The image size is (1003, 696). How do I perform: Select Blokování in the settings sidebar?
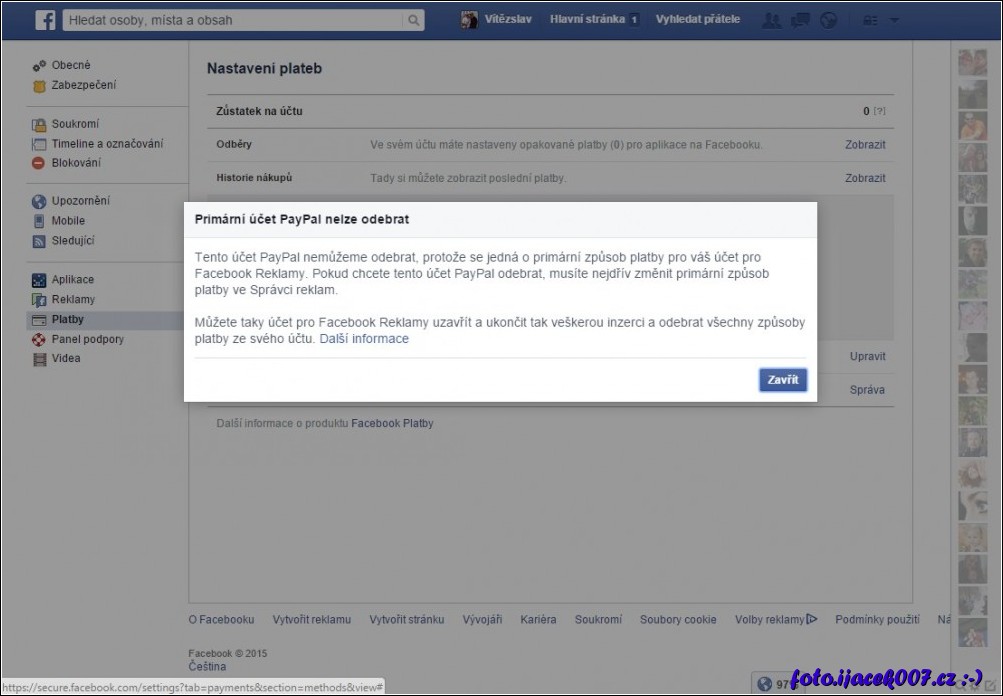pos(76,163)
